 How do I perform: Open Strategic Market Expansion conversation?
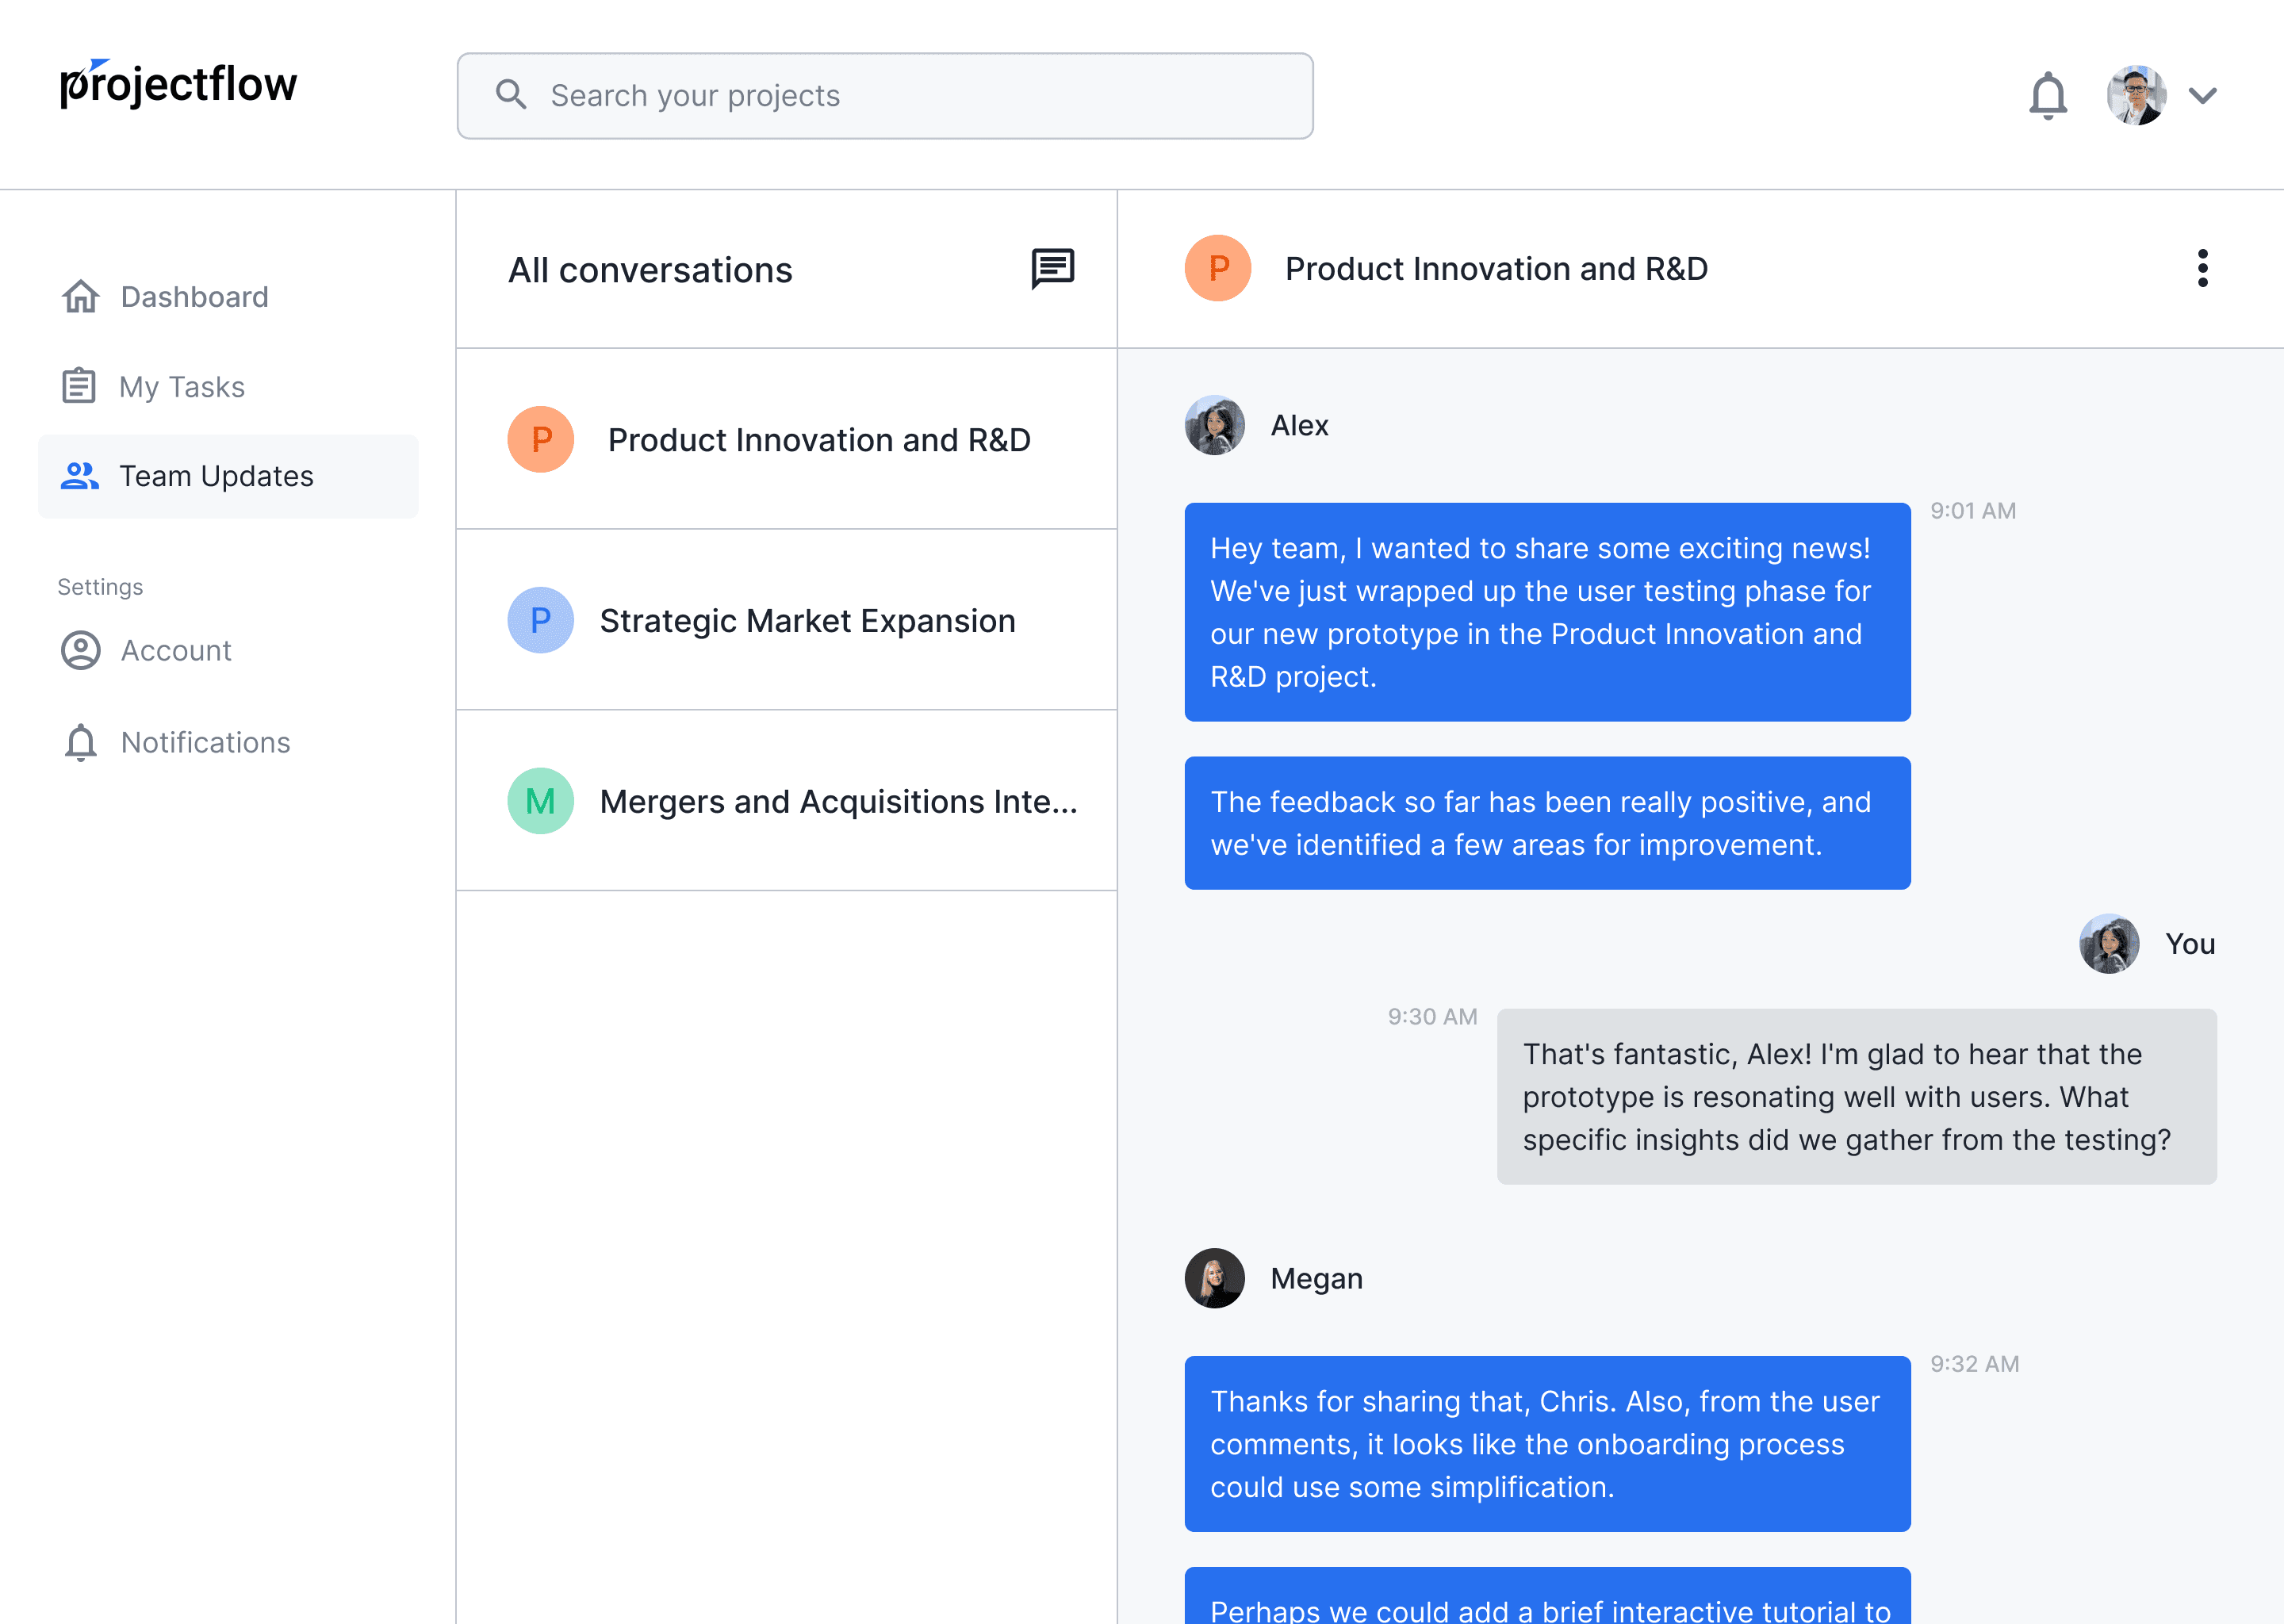click(x=787, y=620)
